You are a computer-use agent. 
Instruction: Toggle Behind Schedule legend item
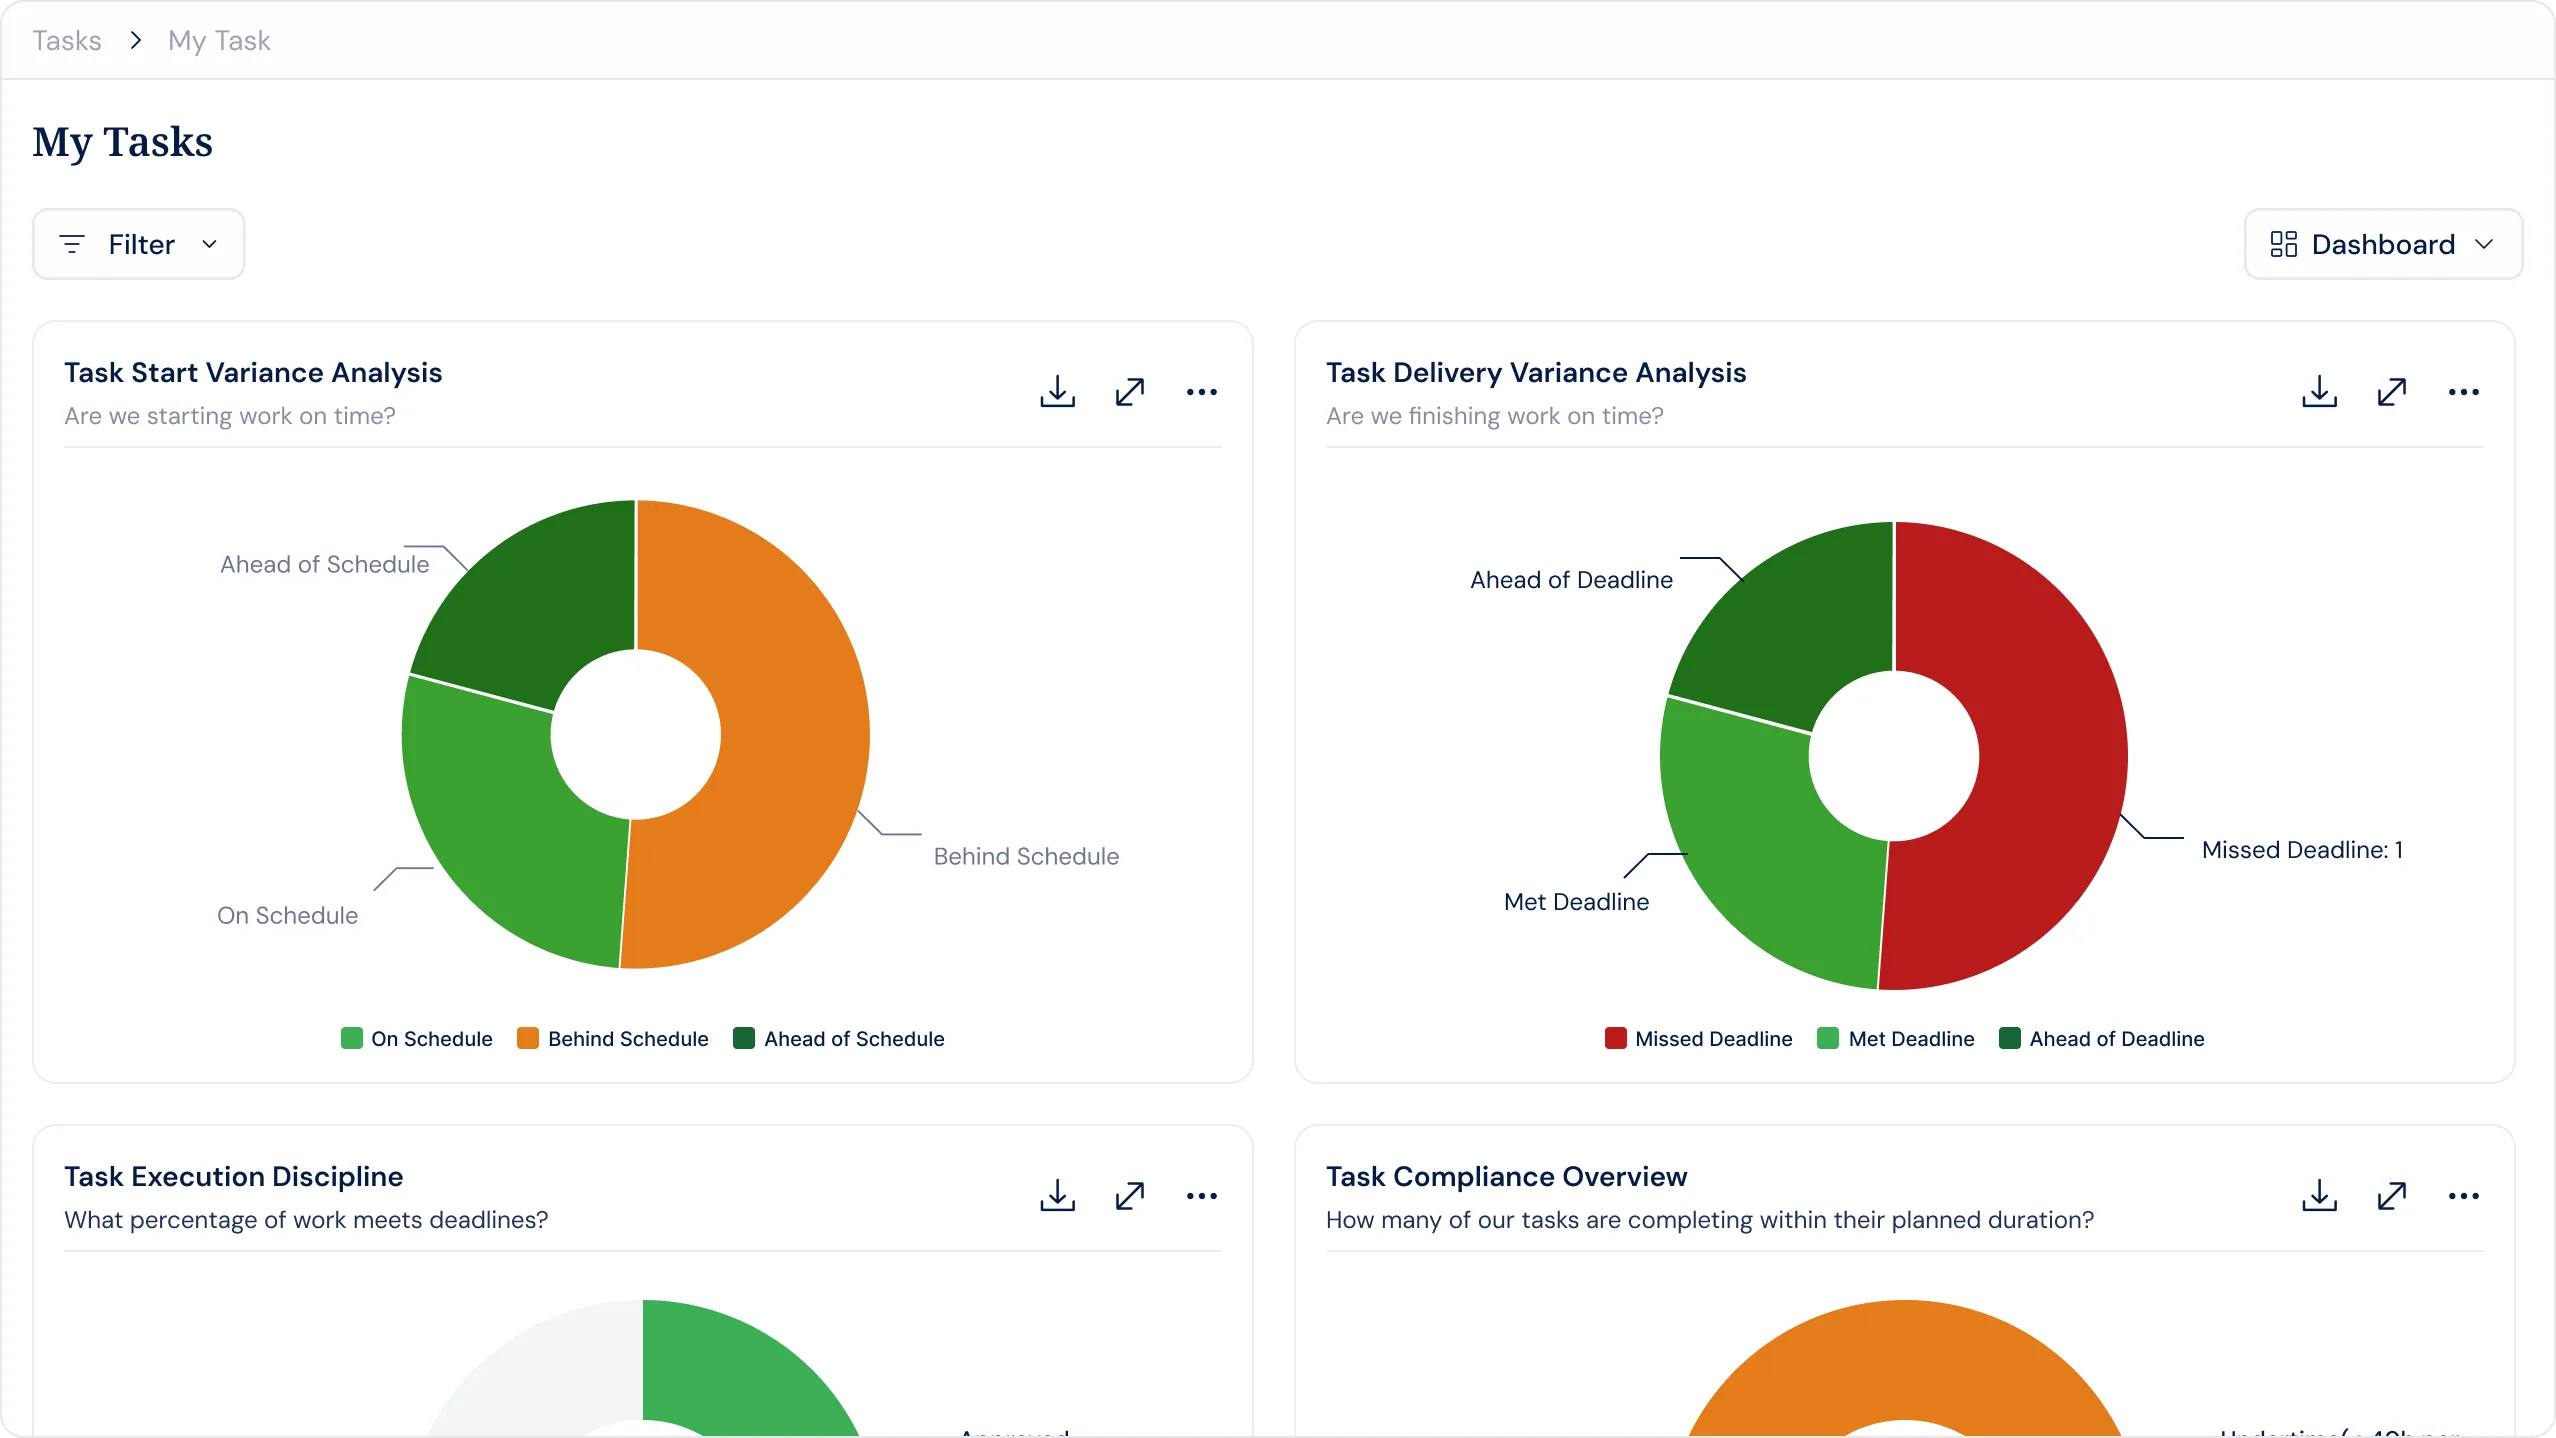point(613,1039)
